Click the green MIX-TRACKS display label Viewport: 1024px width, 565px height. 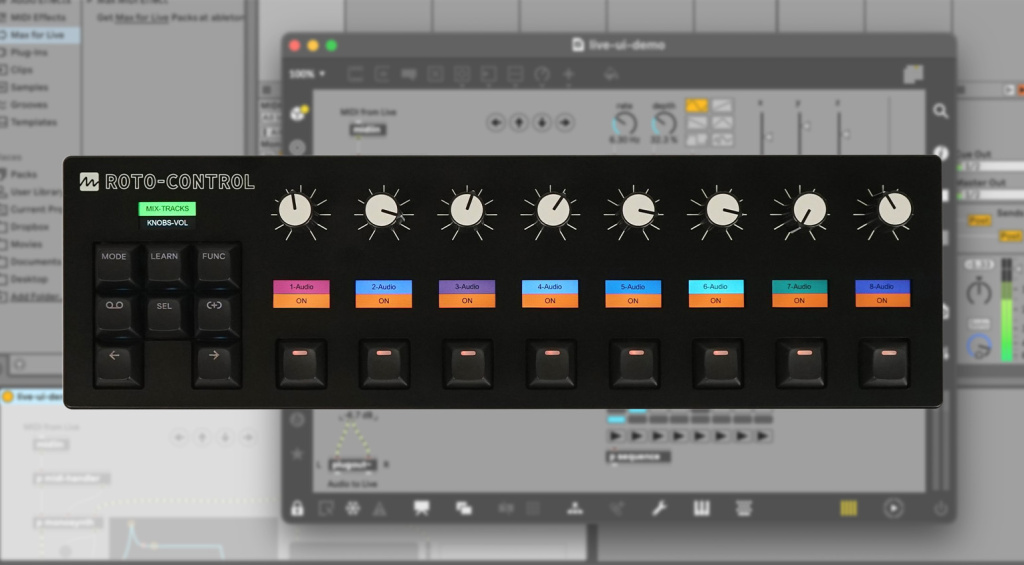coord(167,209)
